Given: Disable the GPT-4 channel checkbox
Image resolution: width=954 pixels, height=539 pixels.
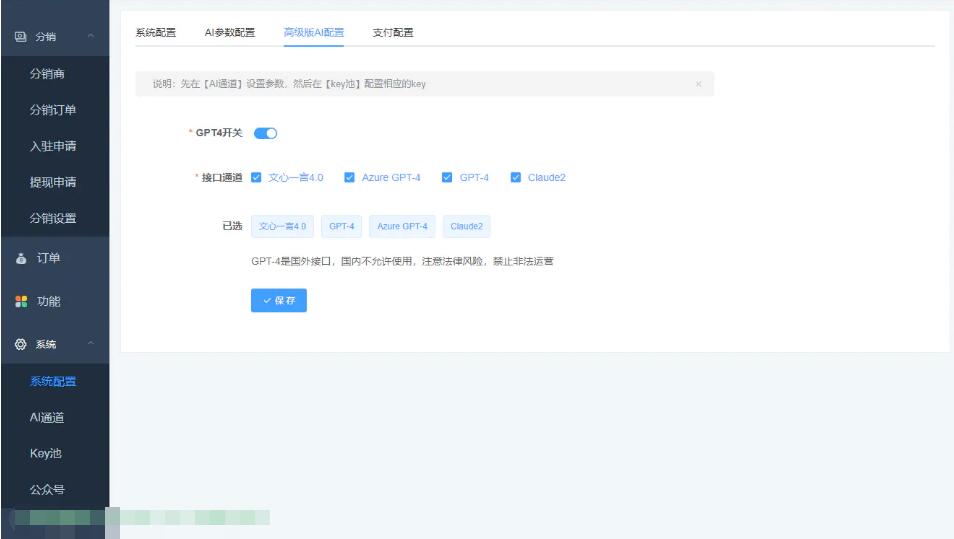Looking at the screenshot, I should [447, 178].
